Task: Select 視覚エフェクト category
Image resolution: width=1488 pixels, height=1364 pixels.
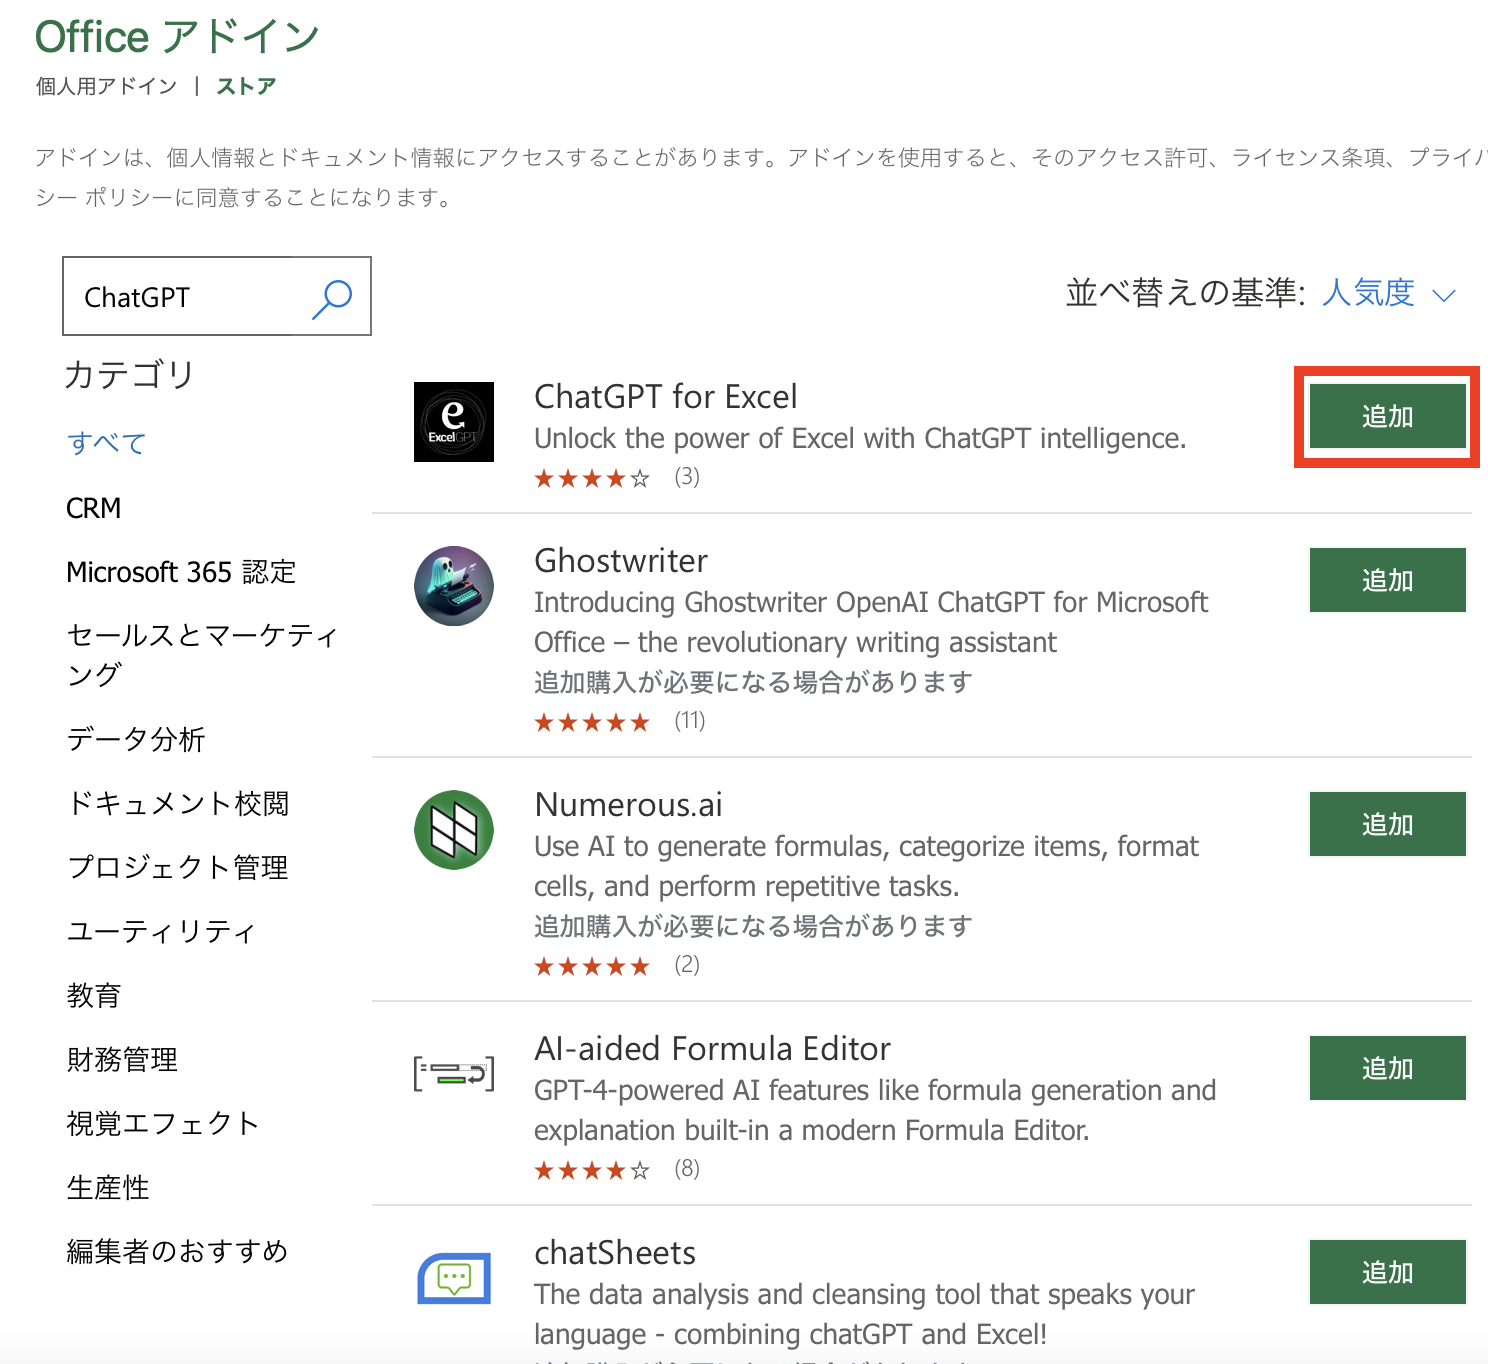Action: [x=163, y=1123]
